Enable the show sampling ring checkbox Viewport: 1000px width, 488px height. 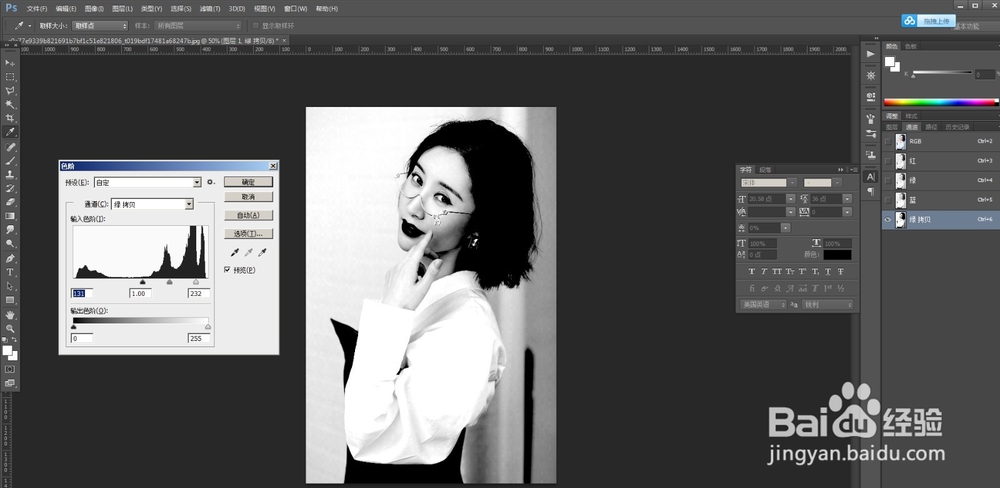256,26
